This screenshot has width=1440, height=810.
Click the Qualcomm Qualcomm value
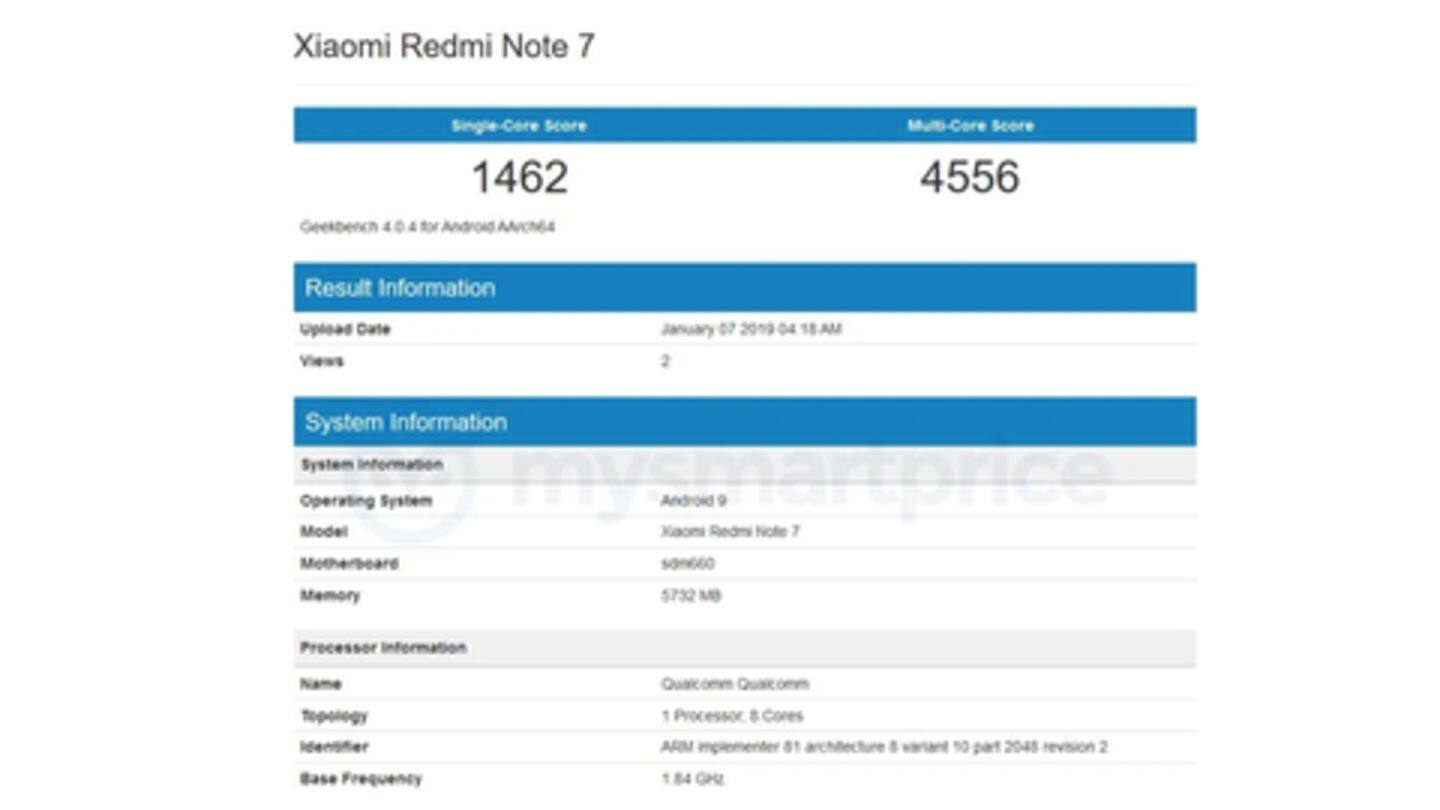click(x=735, y=684)
